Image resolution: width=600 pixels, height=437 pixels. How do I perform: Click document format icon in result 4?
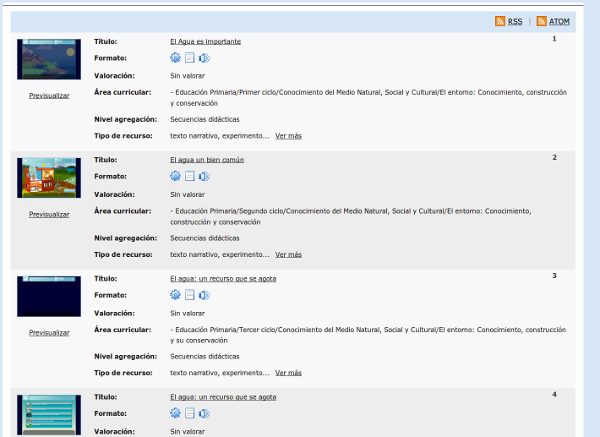190,413
